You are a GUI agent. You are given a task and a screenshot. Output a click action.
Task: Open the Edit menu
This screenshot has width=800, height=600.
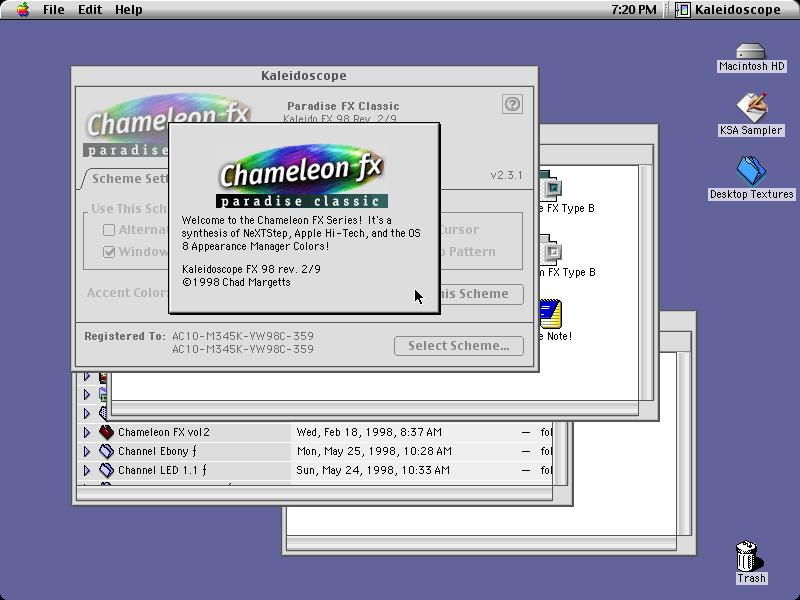point(90,9)
